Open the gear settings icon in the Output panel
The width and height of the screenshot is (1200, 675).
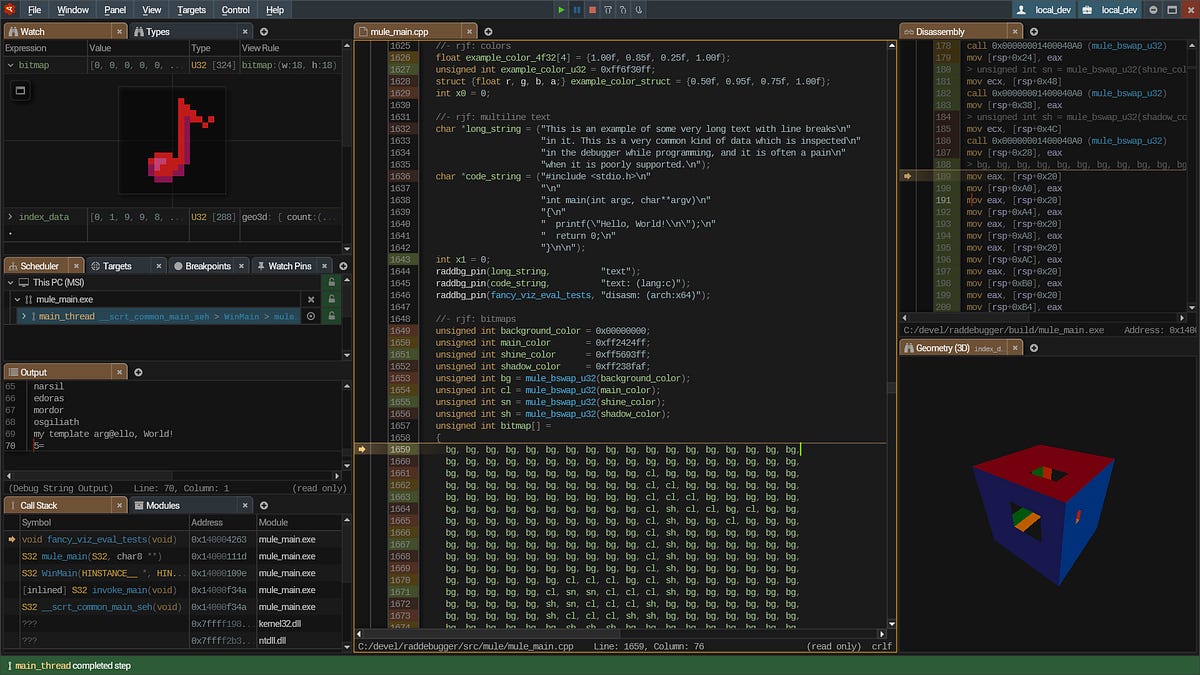[x=139, y=371]
